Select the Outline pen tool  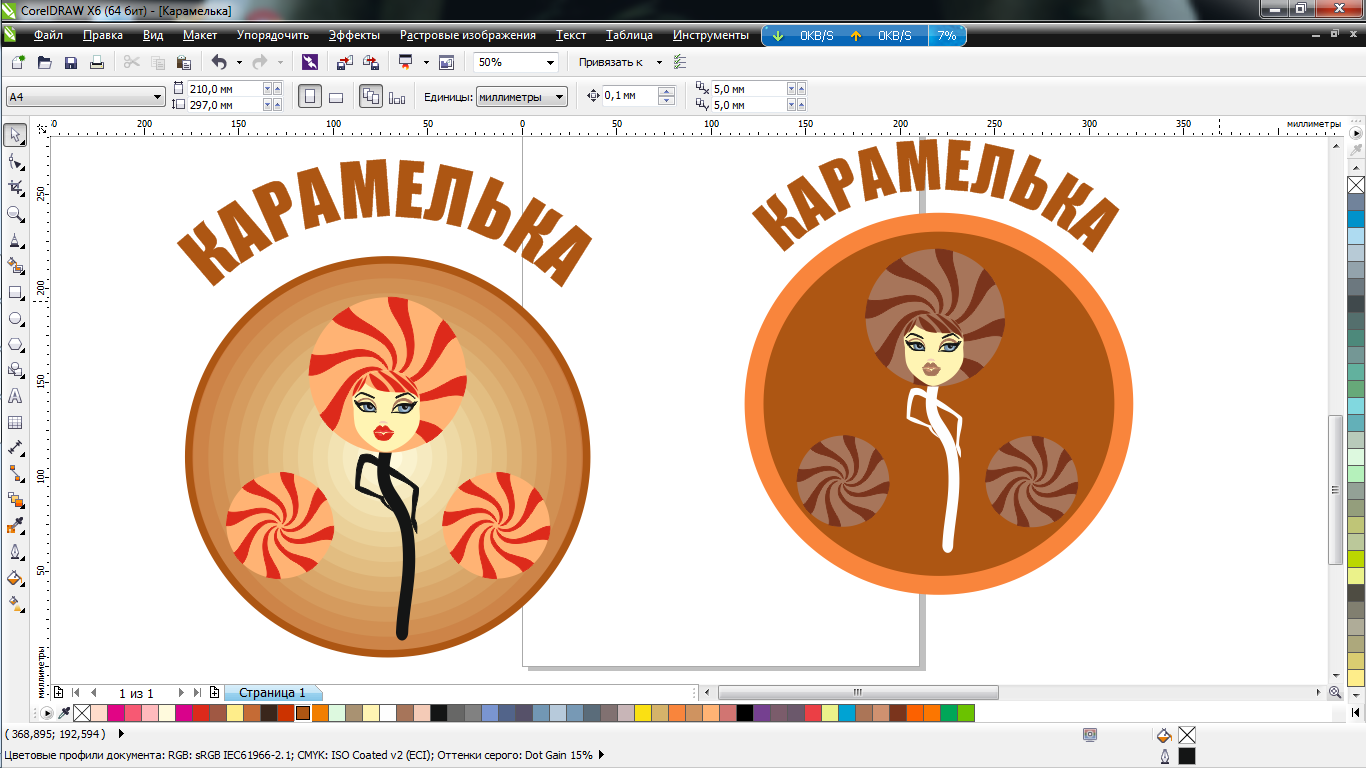click(15, 552)
